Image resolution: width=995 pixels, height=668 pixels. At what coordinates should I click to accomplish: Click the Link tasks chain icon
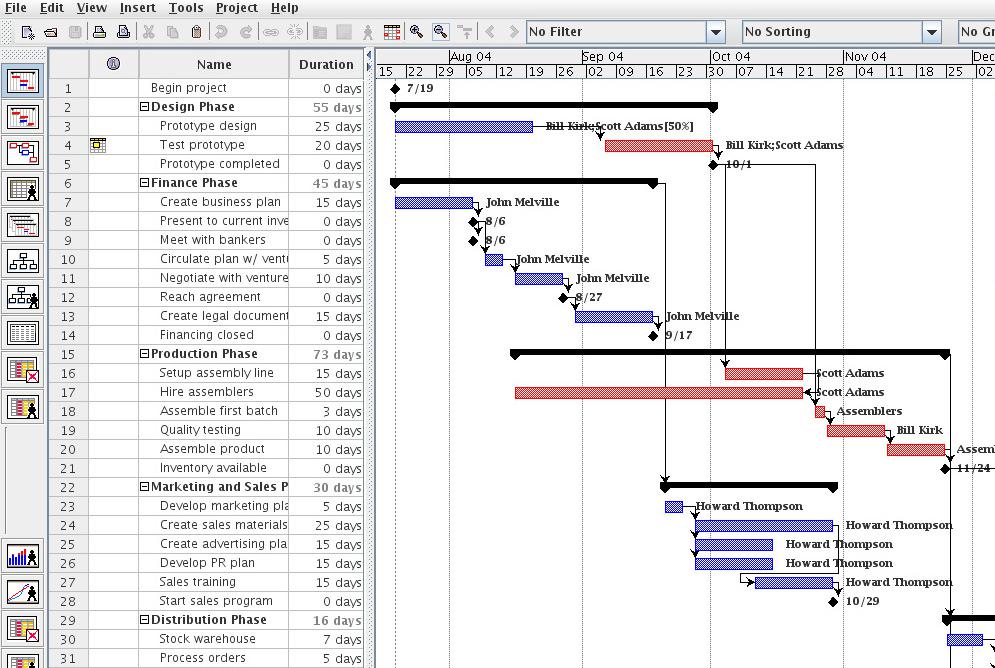coord(271,32)
